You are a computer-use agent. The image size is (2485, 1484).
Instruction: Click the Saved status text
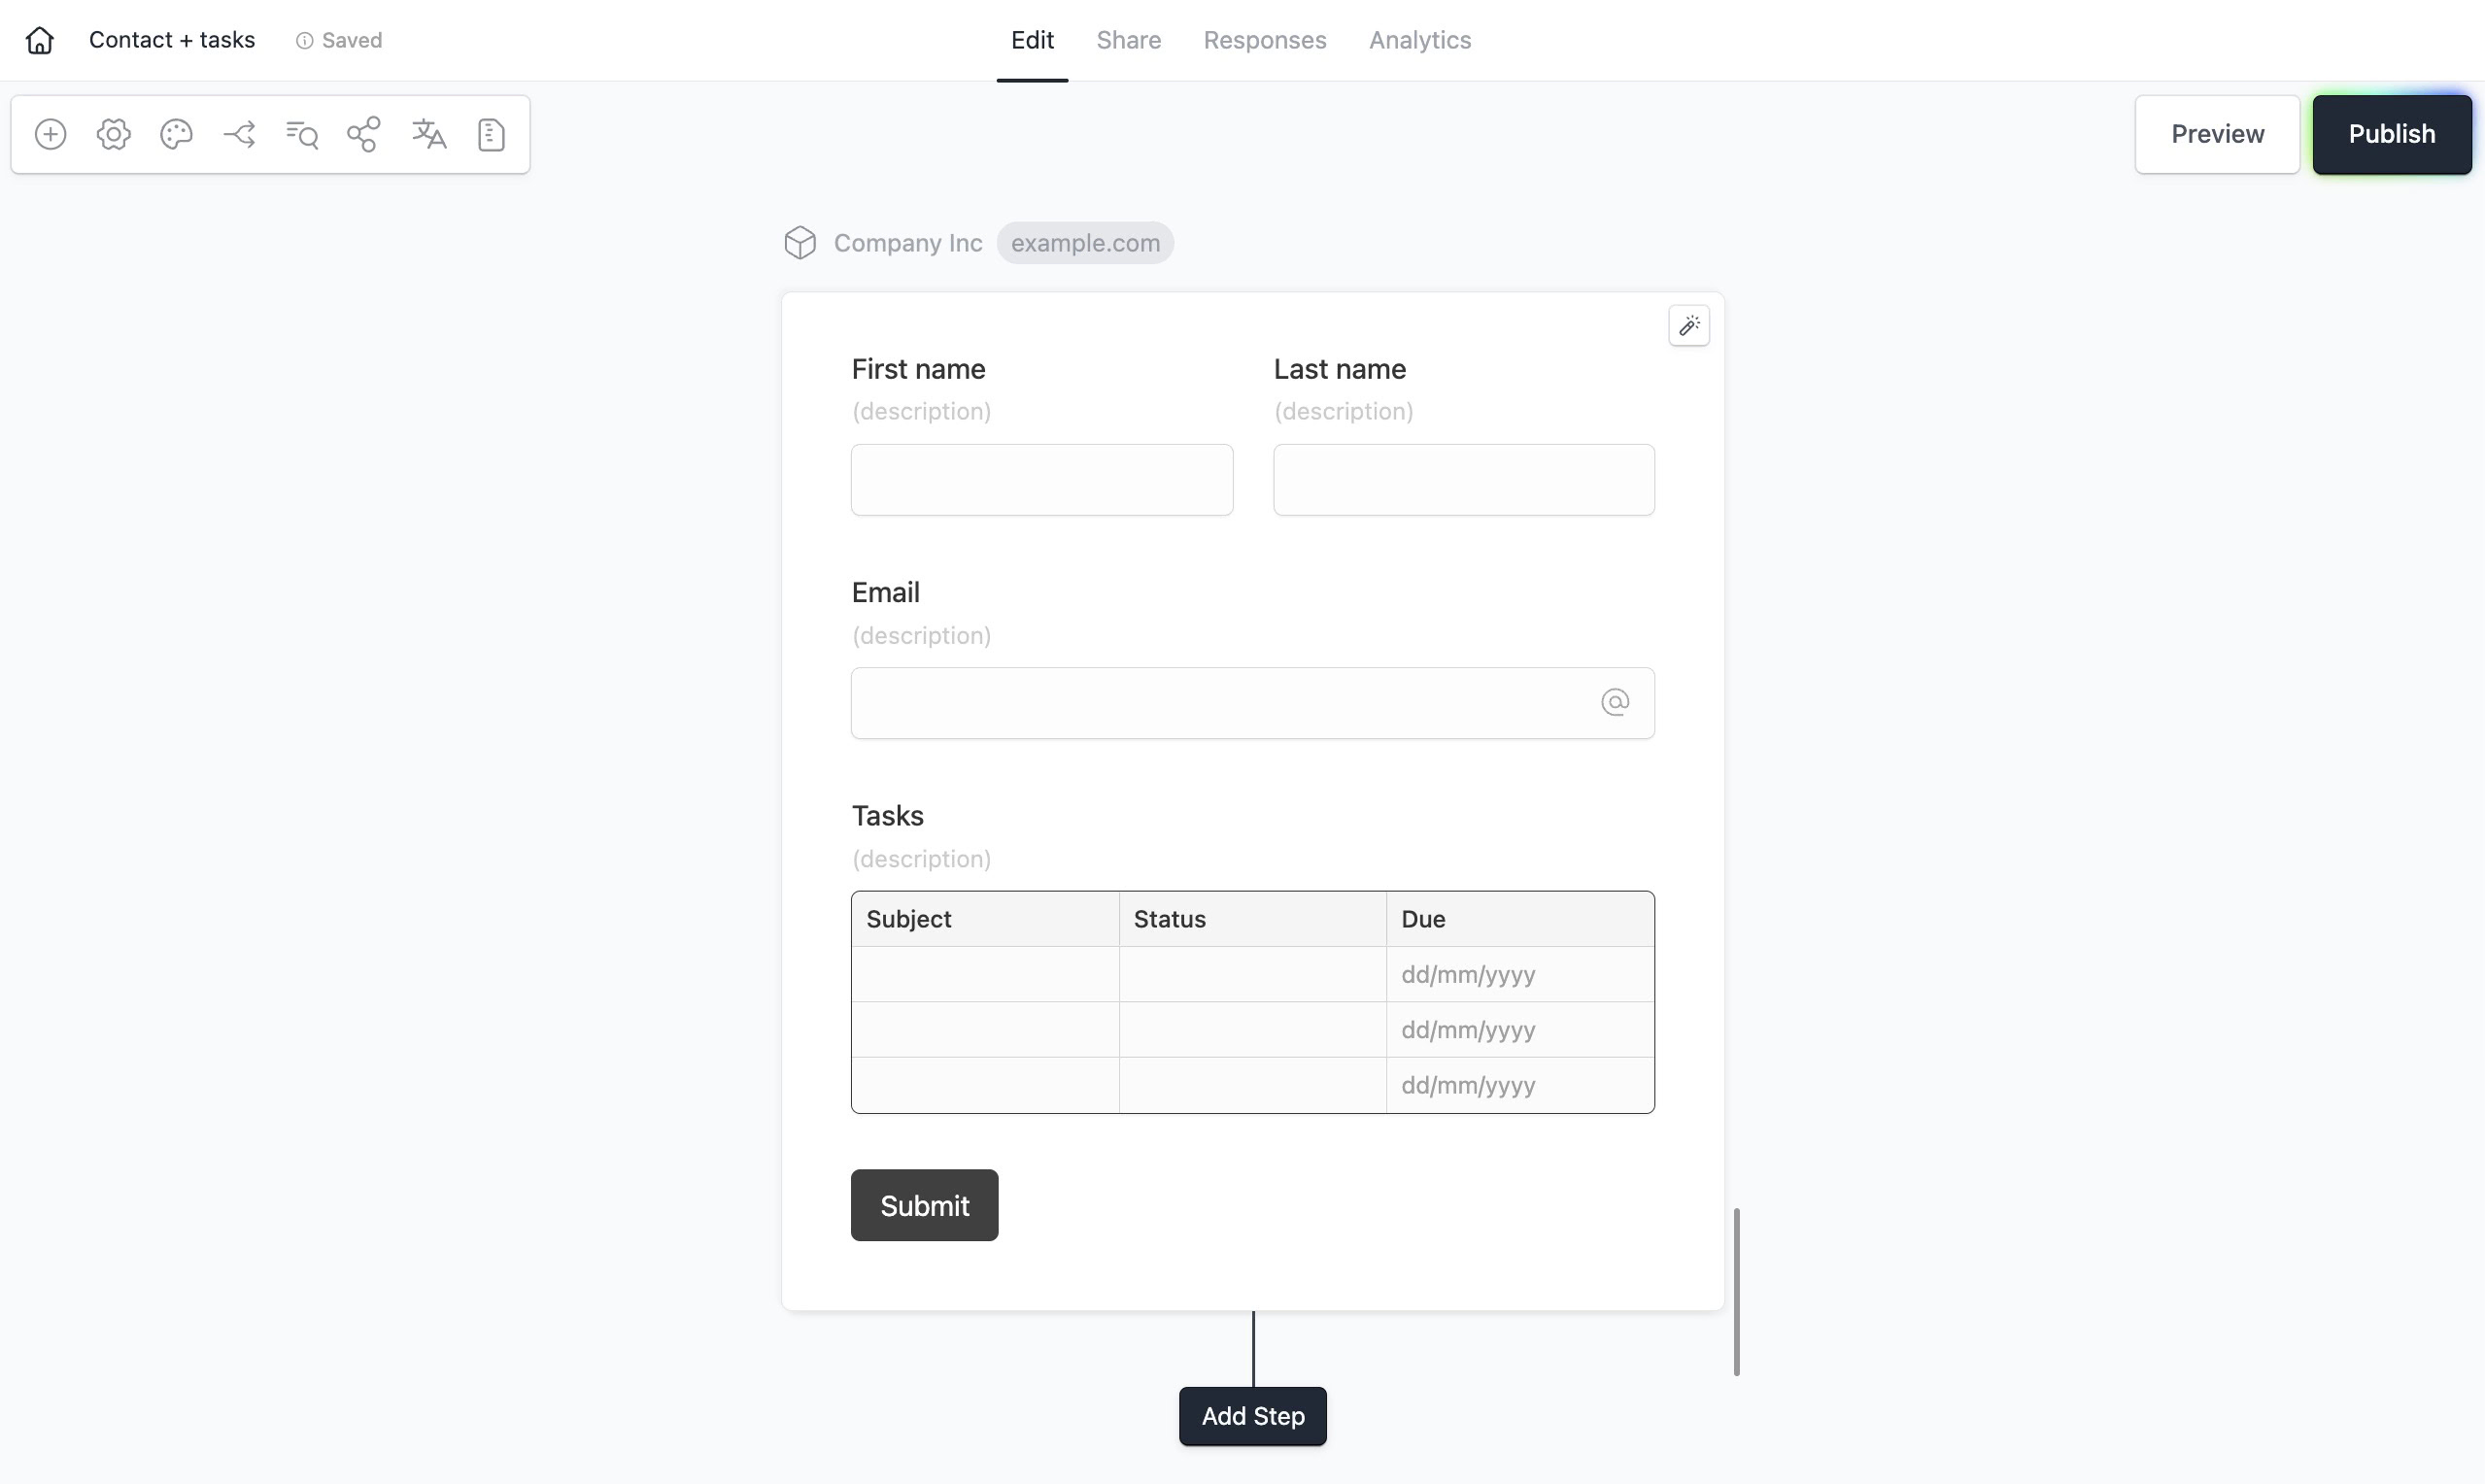(352, 40)
